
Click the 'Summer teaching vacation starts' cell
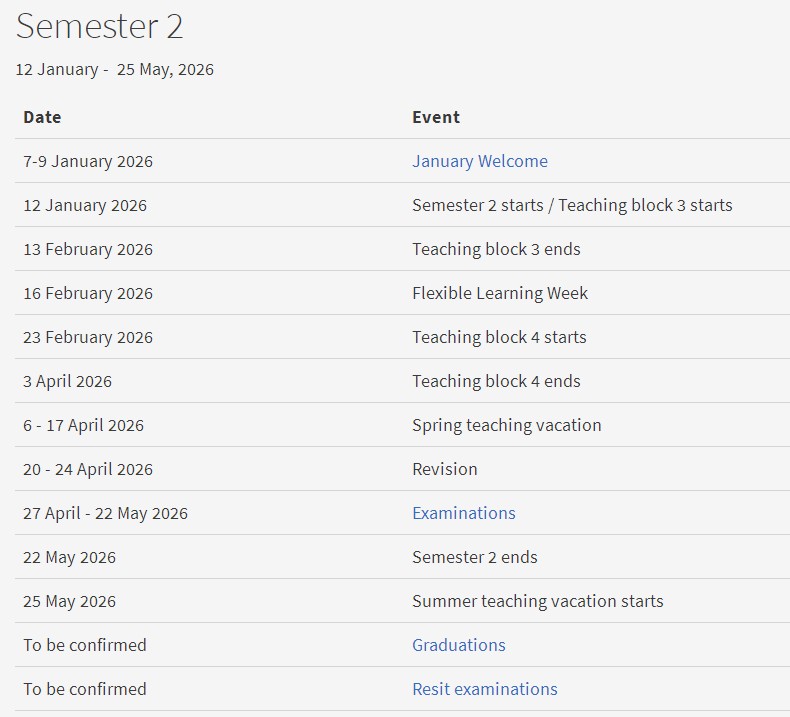[x=538, y=601]
